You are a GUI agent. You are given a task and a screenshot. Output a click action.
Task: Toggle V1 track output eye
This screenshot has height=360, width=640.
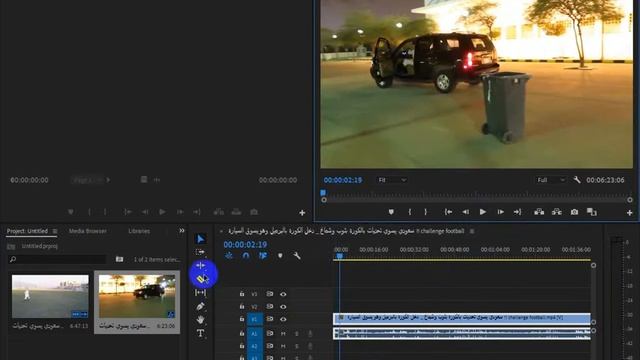coord(283,319)
